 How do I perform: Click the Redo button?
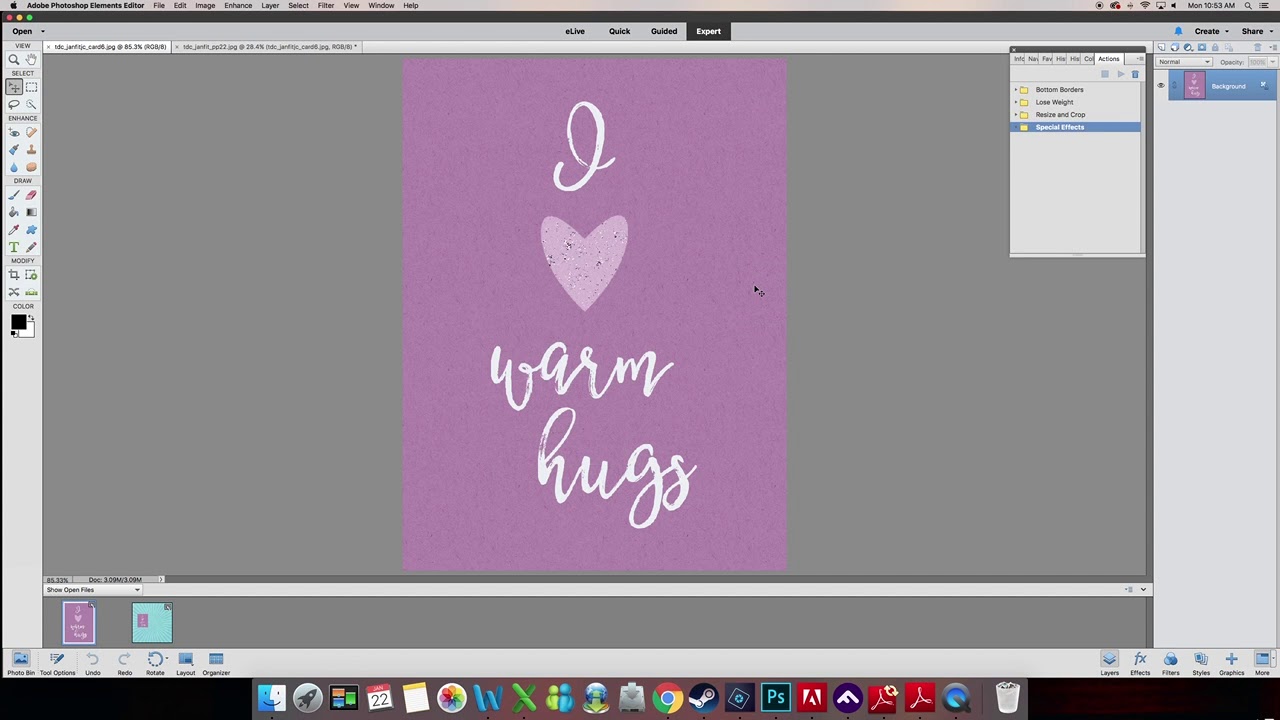[x=124, y=662]
